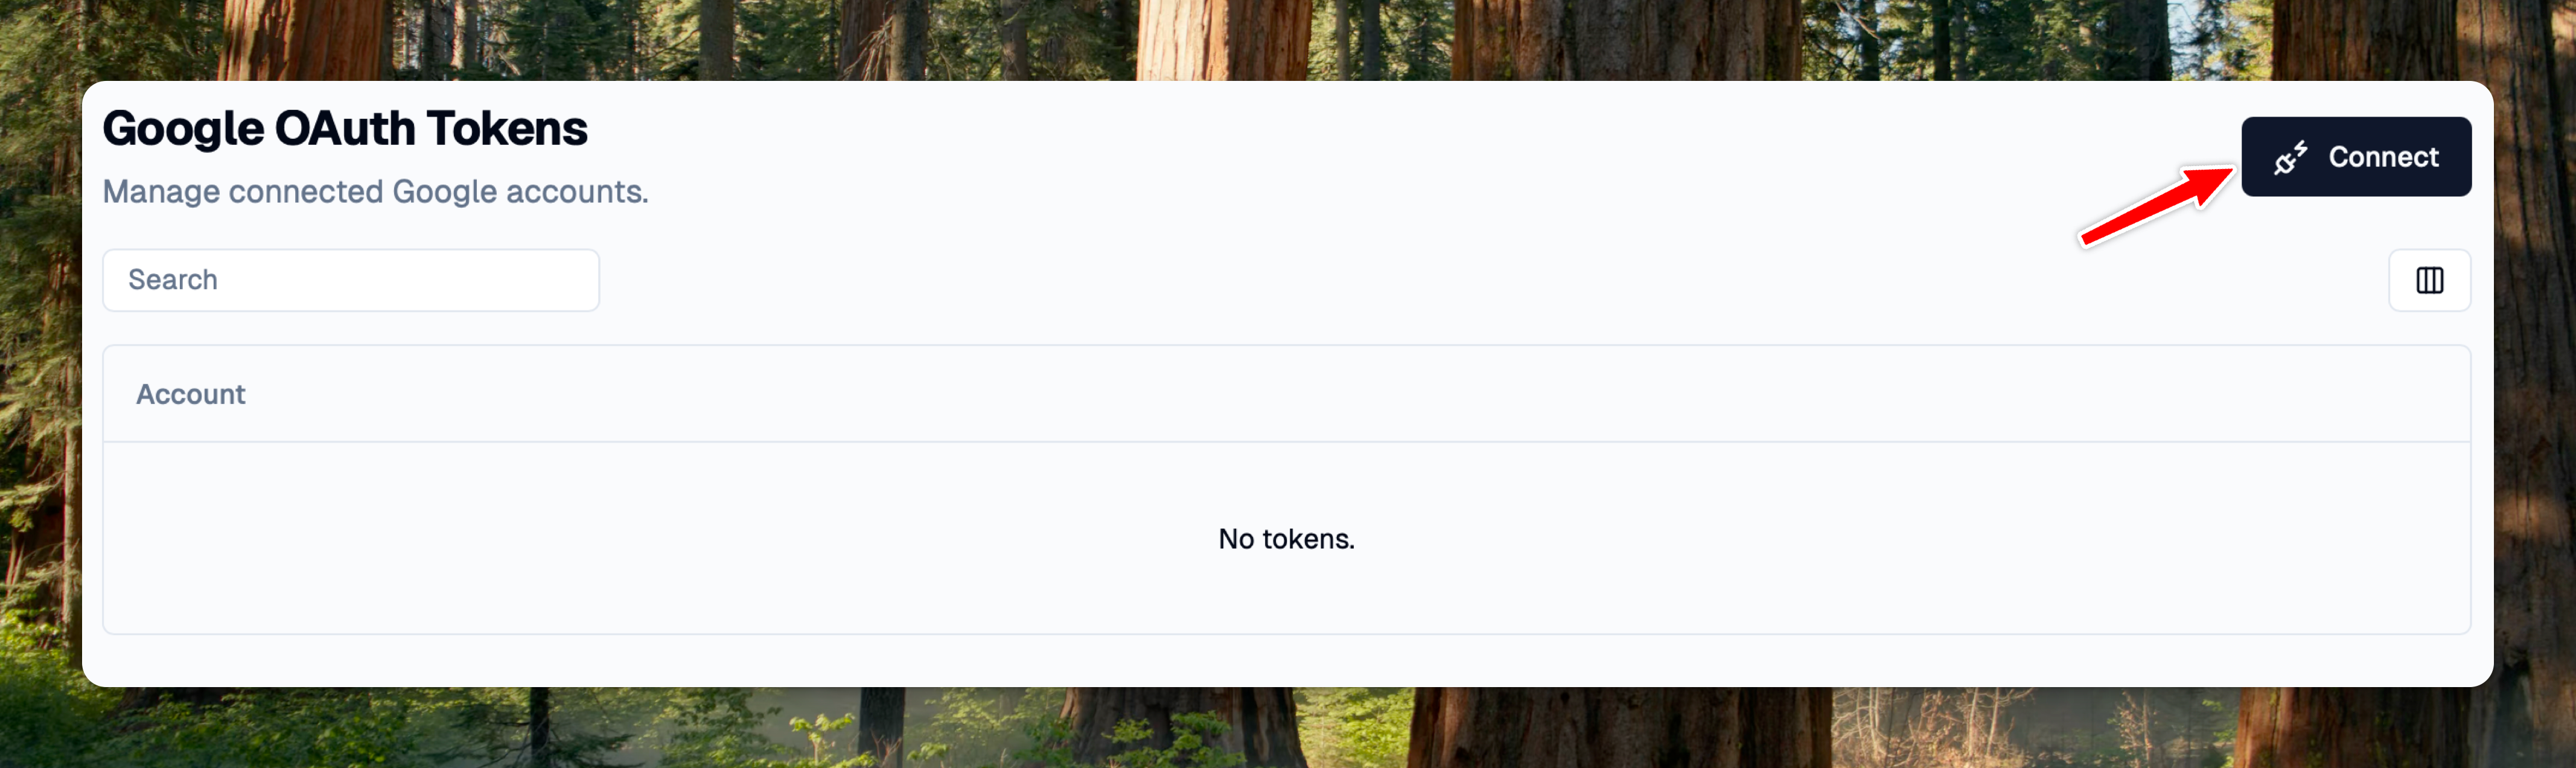Click the plug icon inside Connect
The width and height of the screenshot is (2576, 768).
coord(2290,158)
